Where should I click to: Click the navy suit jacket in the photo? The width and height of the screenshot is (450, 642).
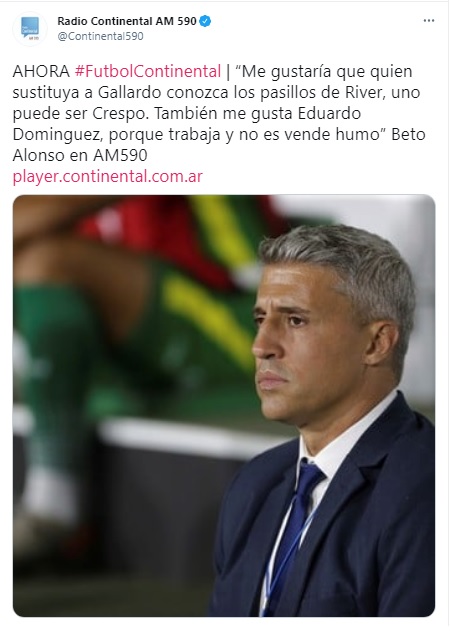click(x=360, y=532)
